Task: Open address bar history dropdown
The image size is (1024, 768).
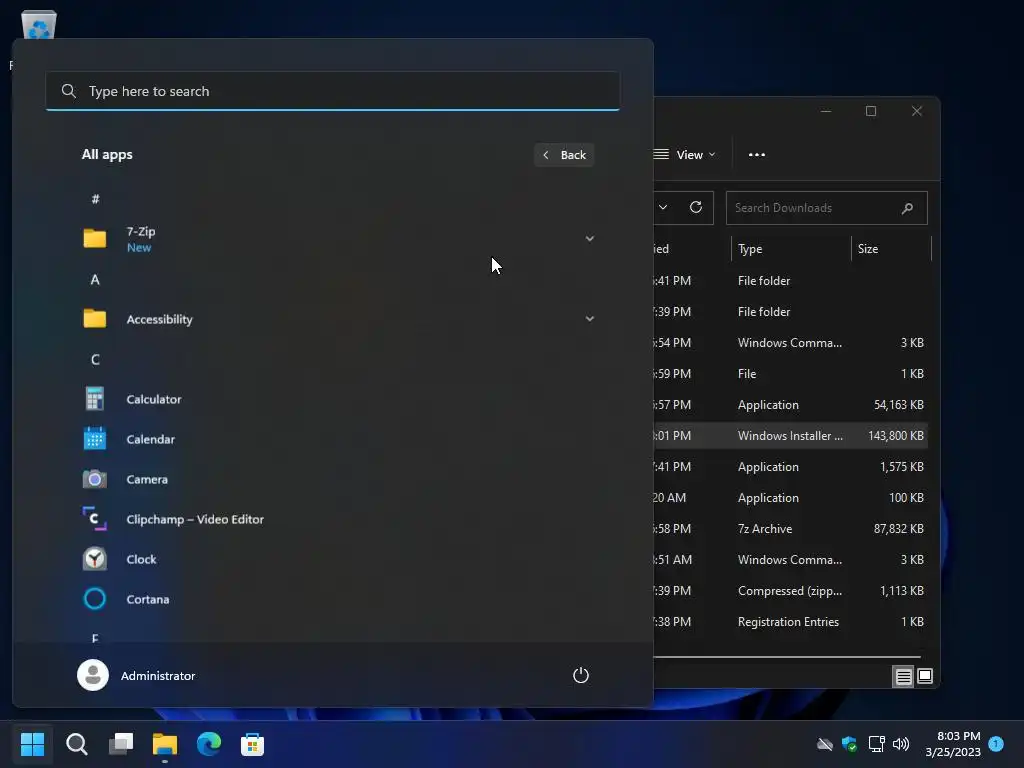Action: click(663, 207)
